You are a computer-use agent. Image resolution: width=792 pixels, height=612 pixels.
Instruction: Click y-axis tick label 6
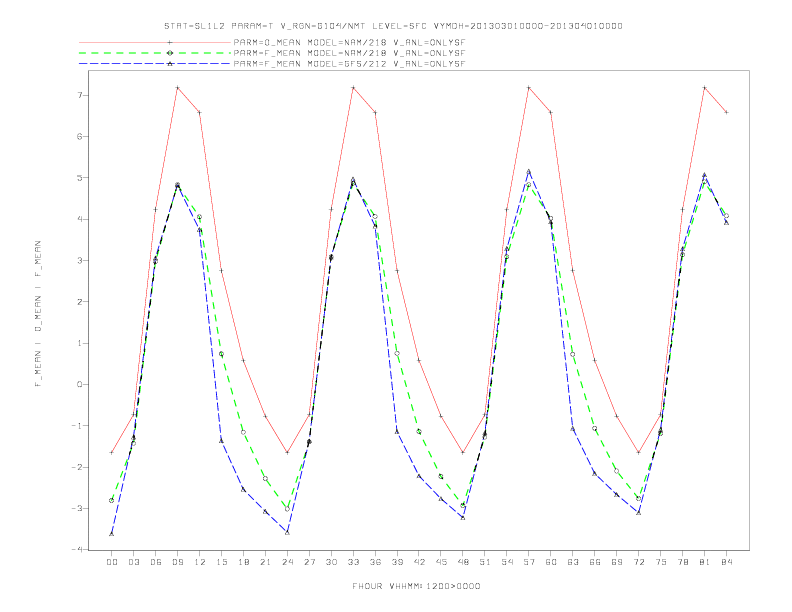pyautogui.click(x=79, y=136)
